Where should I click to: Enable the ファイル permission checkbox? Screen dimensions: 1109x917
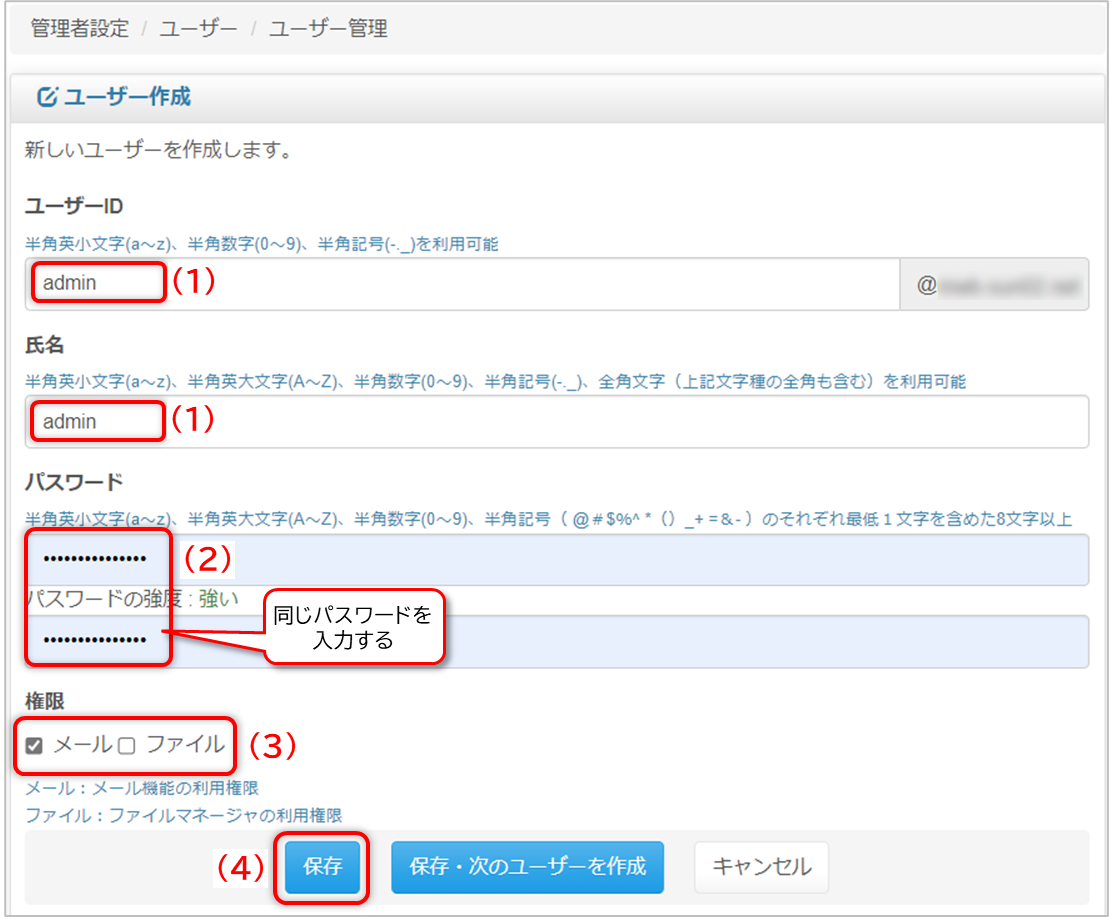(x=127, y=745)
